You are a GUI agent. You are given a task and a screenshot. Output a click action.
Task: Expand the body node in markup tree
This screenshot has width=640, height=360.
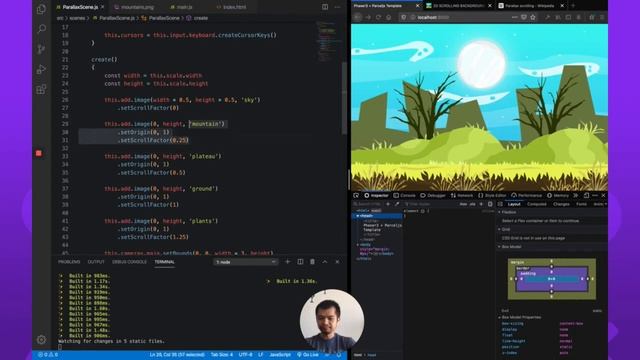[358, 244]
